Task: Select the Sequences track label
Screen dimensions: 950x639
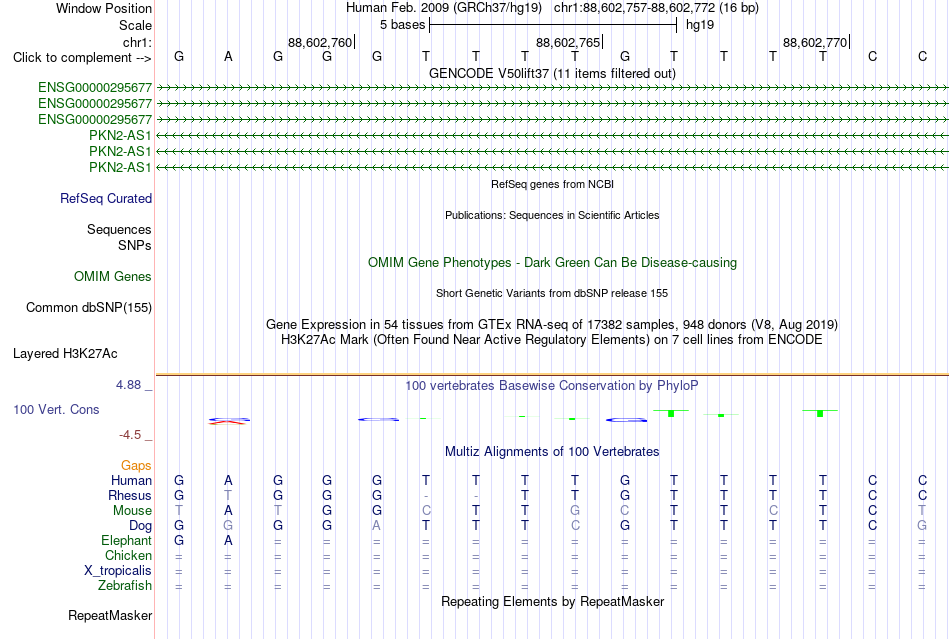Action: click(119, 229)
